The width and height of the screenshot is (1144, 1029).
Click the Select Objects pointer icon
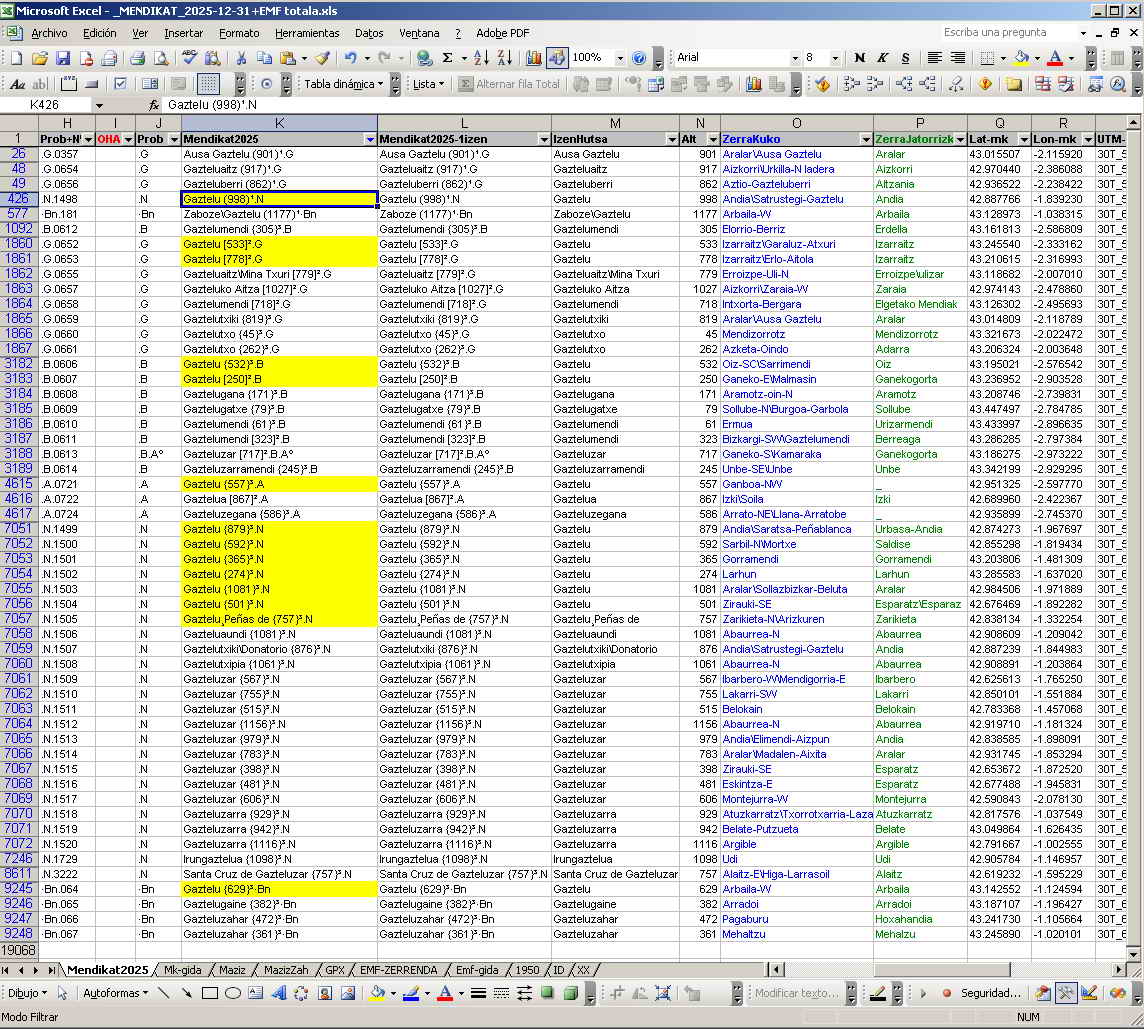tap(63, 993)
